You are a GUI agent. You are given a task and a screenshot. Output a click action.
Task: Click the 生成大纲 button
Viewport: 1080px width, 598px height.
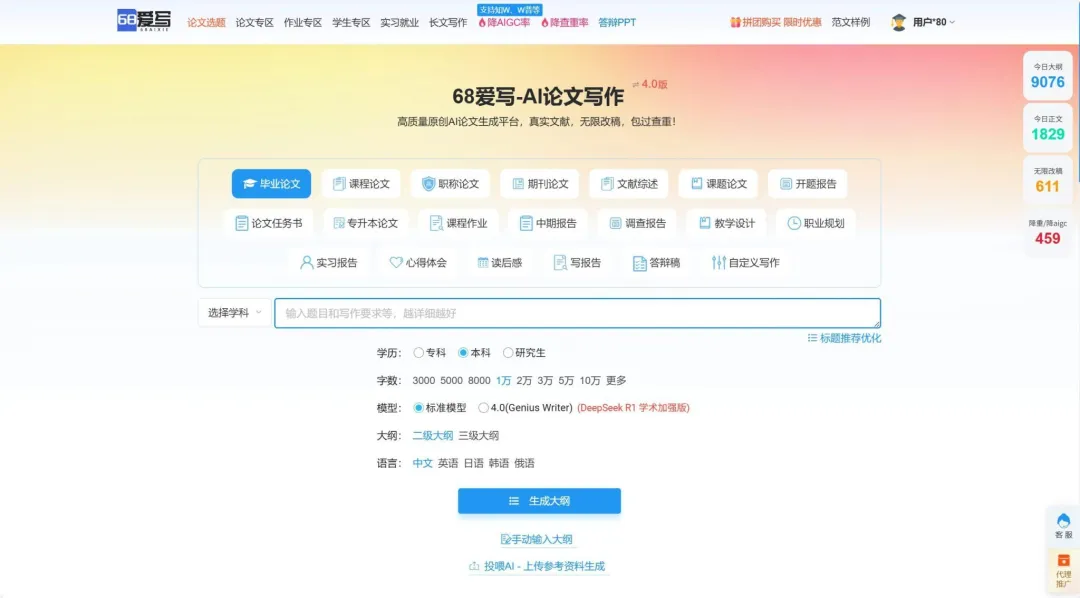tap(539, 501)
